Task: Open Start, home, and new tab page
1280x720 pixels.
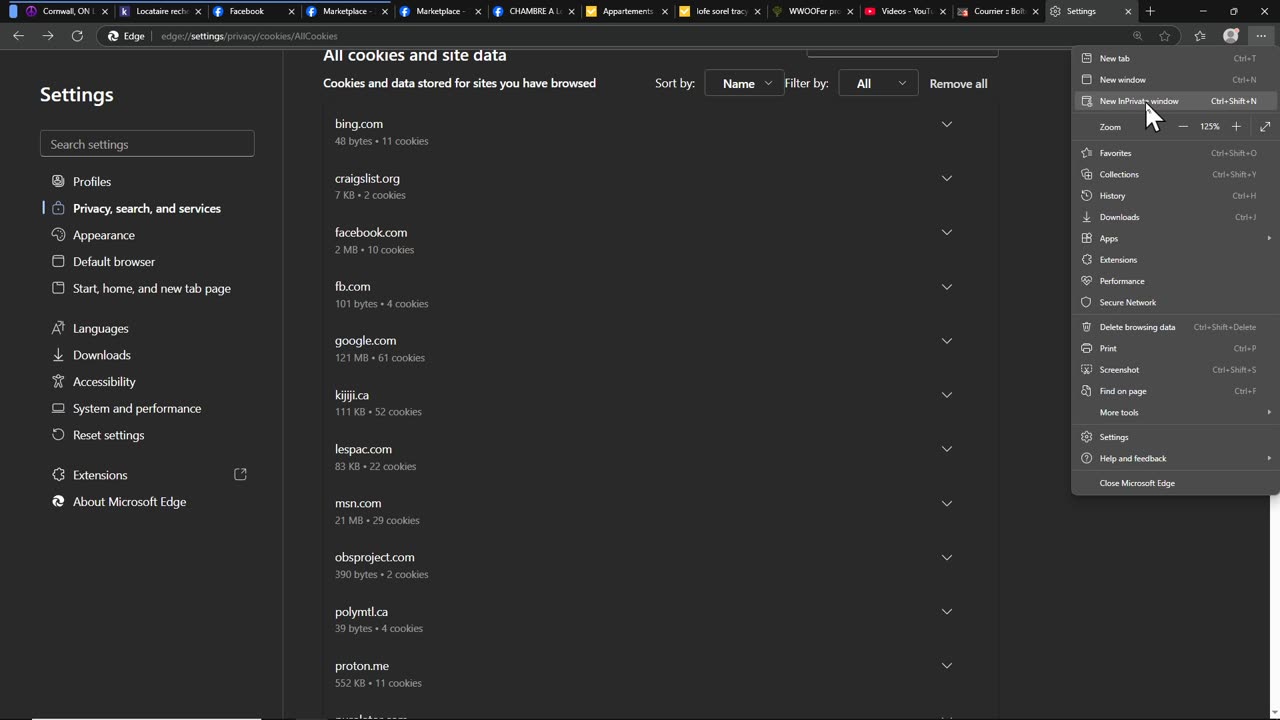Action: click(147, 288)
